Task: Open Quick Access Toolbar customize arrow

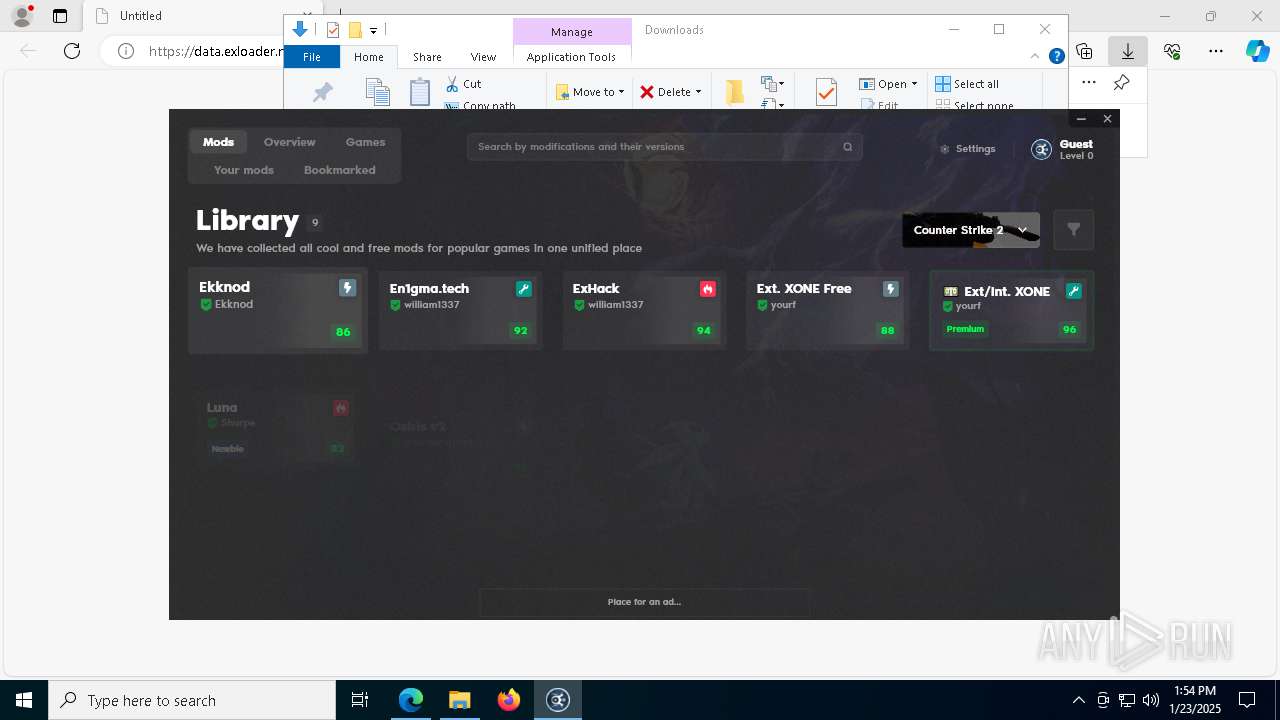Action: [373, 31]
